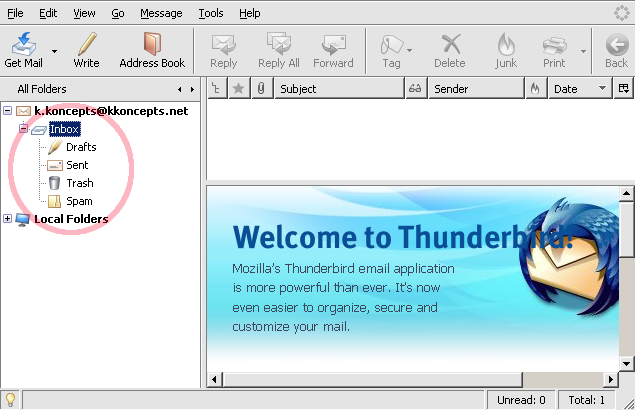The image size is (635, 410).
Task: Write a new message
Action: point(86,50)
